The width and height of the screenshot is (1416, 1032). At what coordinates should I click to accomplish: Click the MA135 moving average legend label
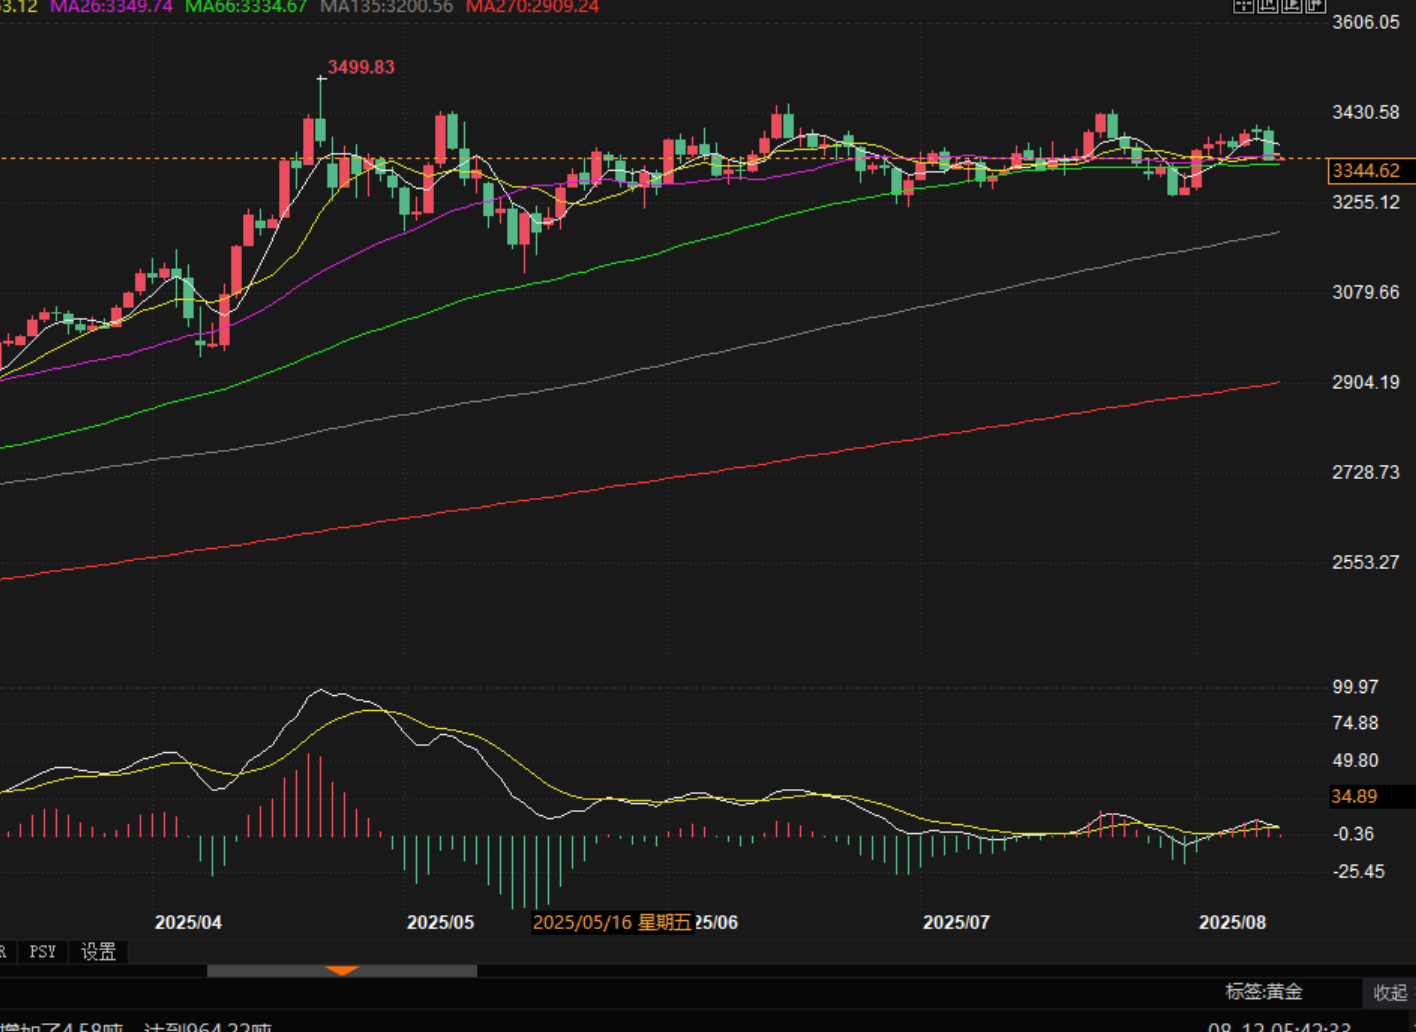point(386,7)
